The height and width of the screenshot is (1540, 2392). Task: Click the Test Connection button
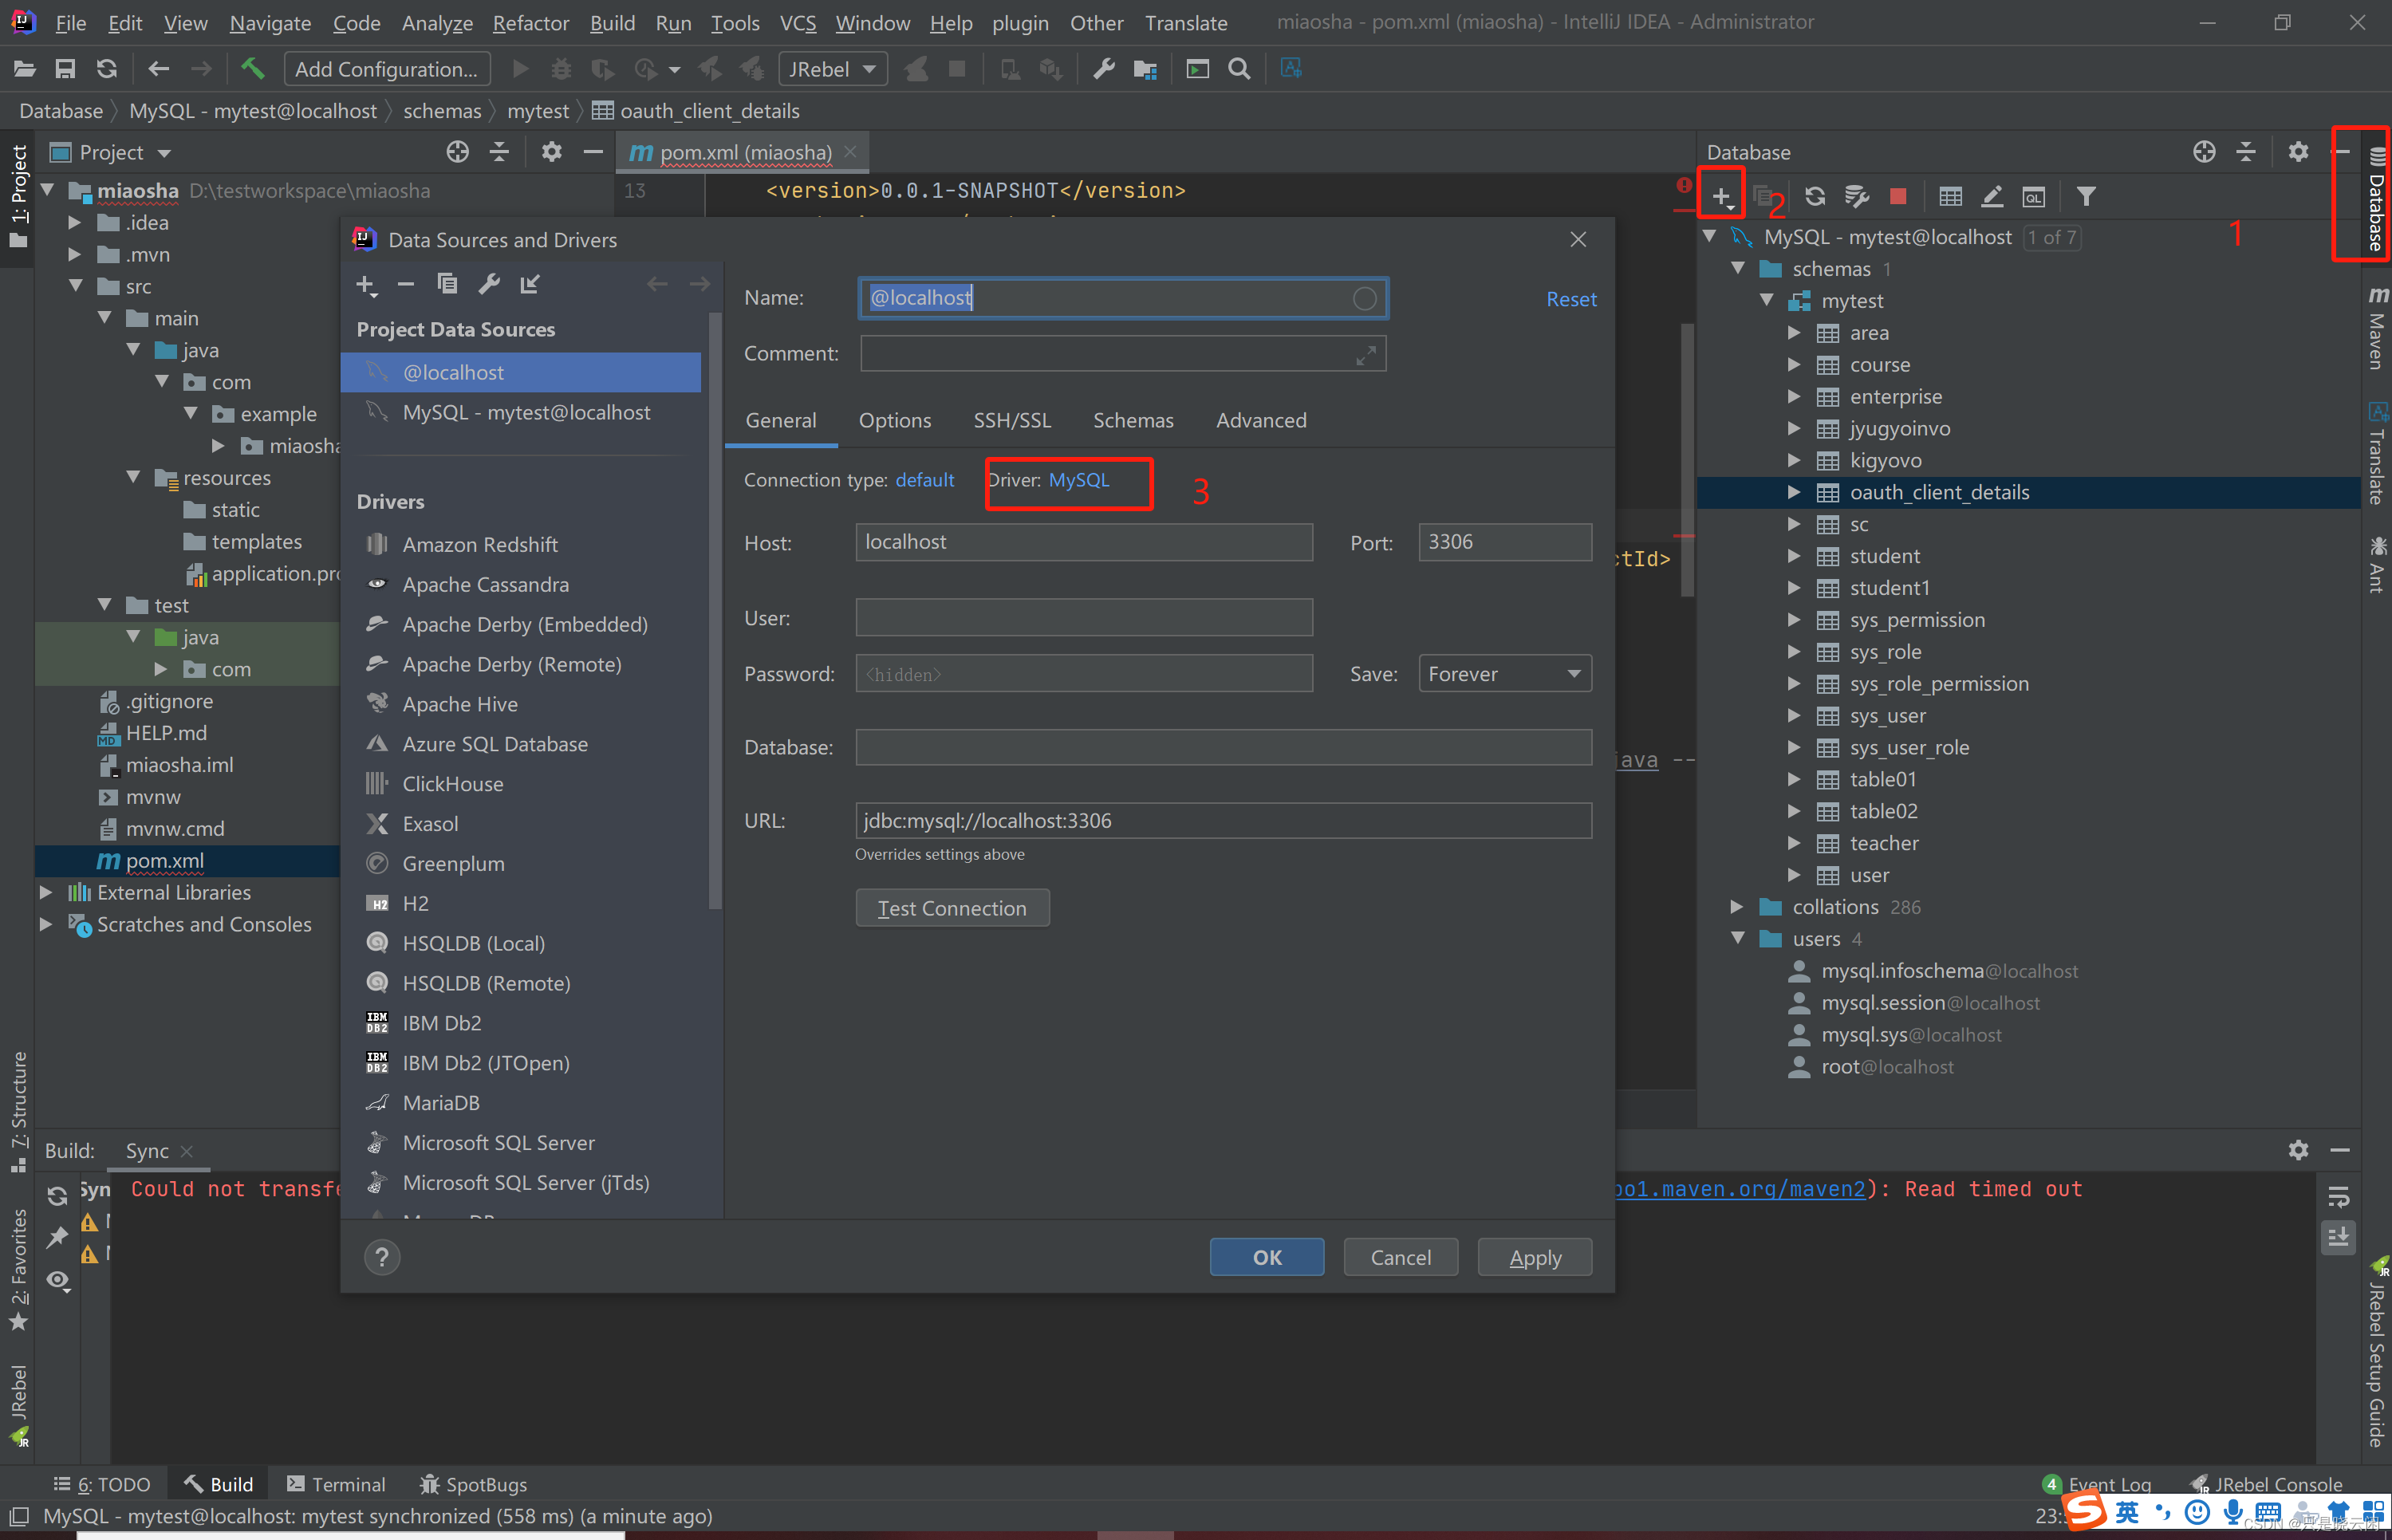click(952, 908)
